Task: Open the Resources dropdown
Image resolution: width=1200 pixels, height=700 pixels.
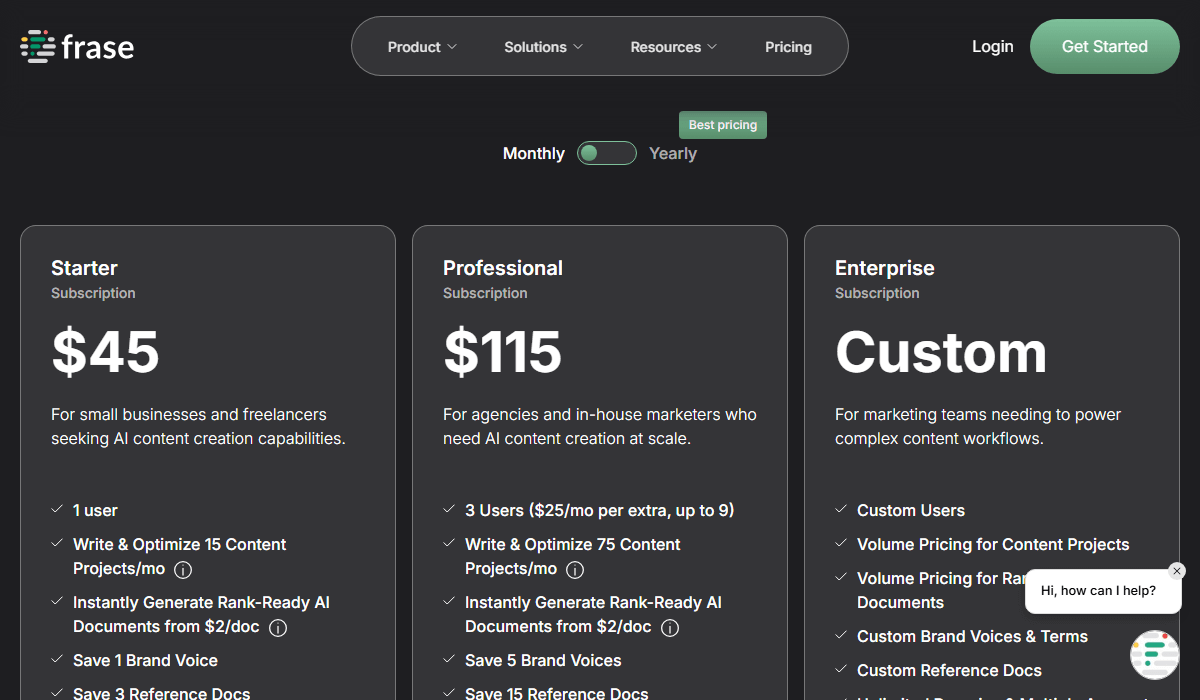Action: coord(674,47)
